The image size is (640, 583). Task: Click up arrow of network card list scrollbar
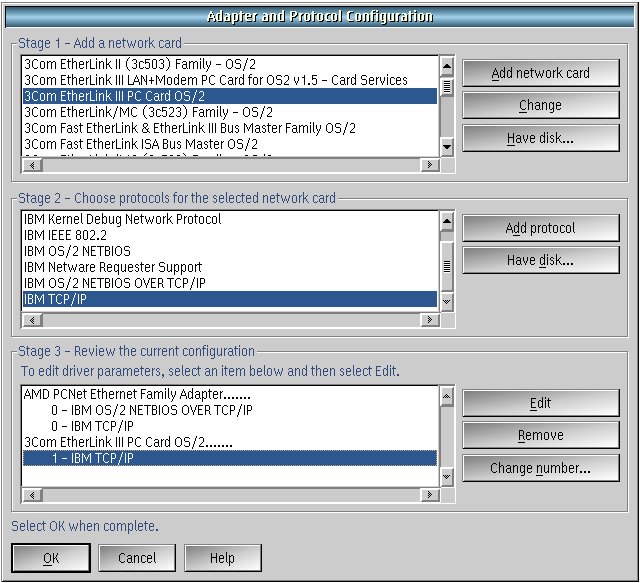tap(447, 66)
